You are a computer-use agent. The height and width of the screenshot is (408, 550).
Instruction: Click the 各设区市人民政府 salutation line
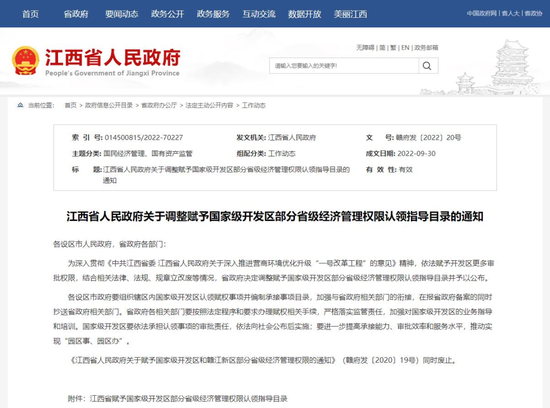coord(109,244)
